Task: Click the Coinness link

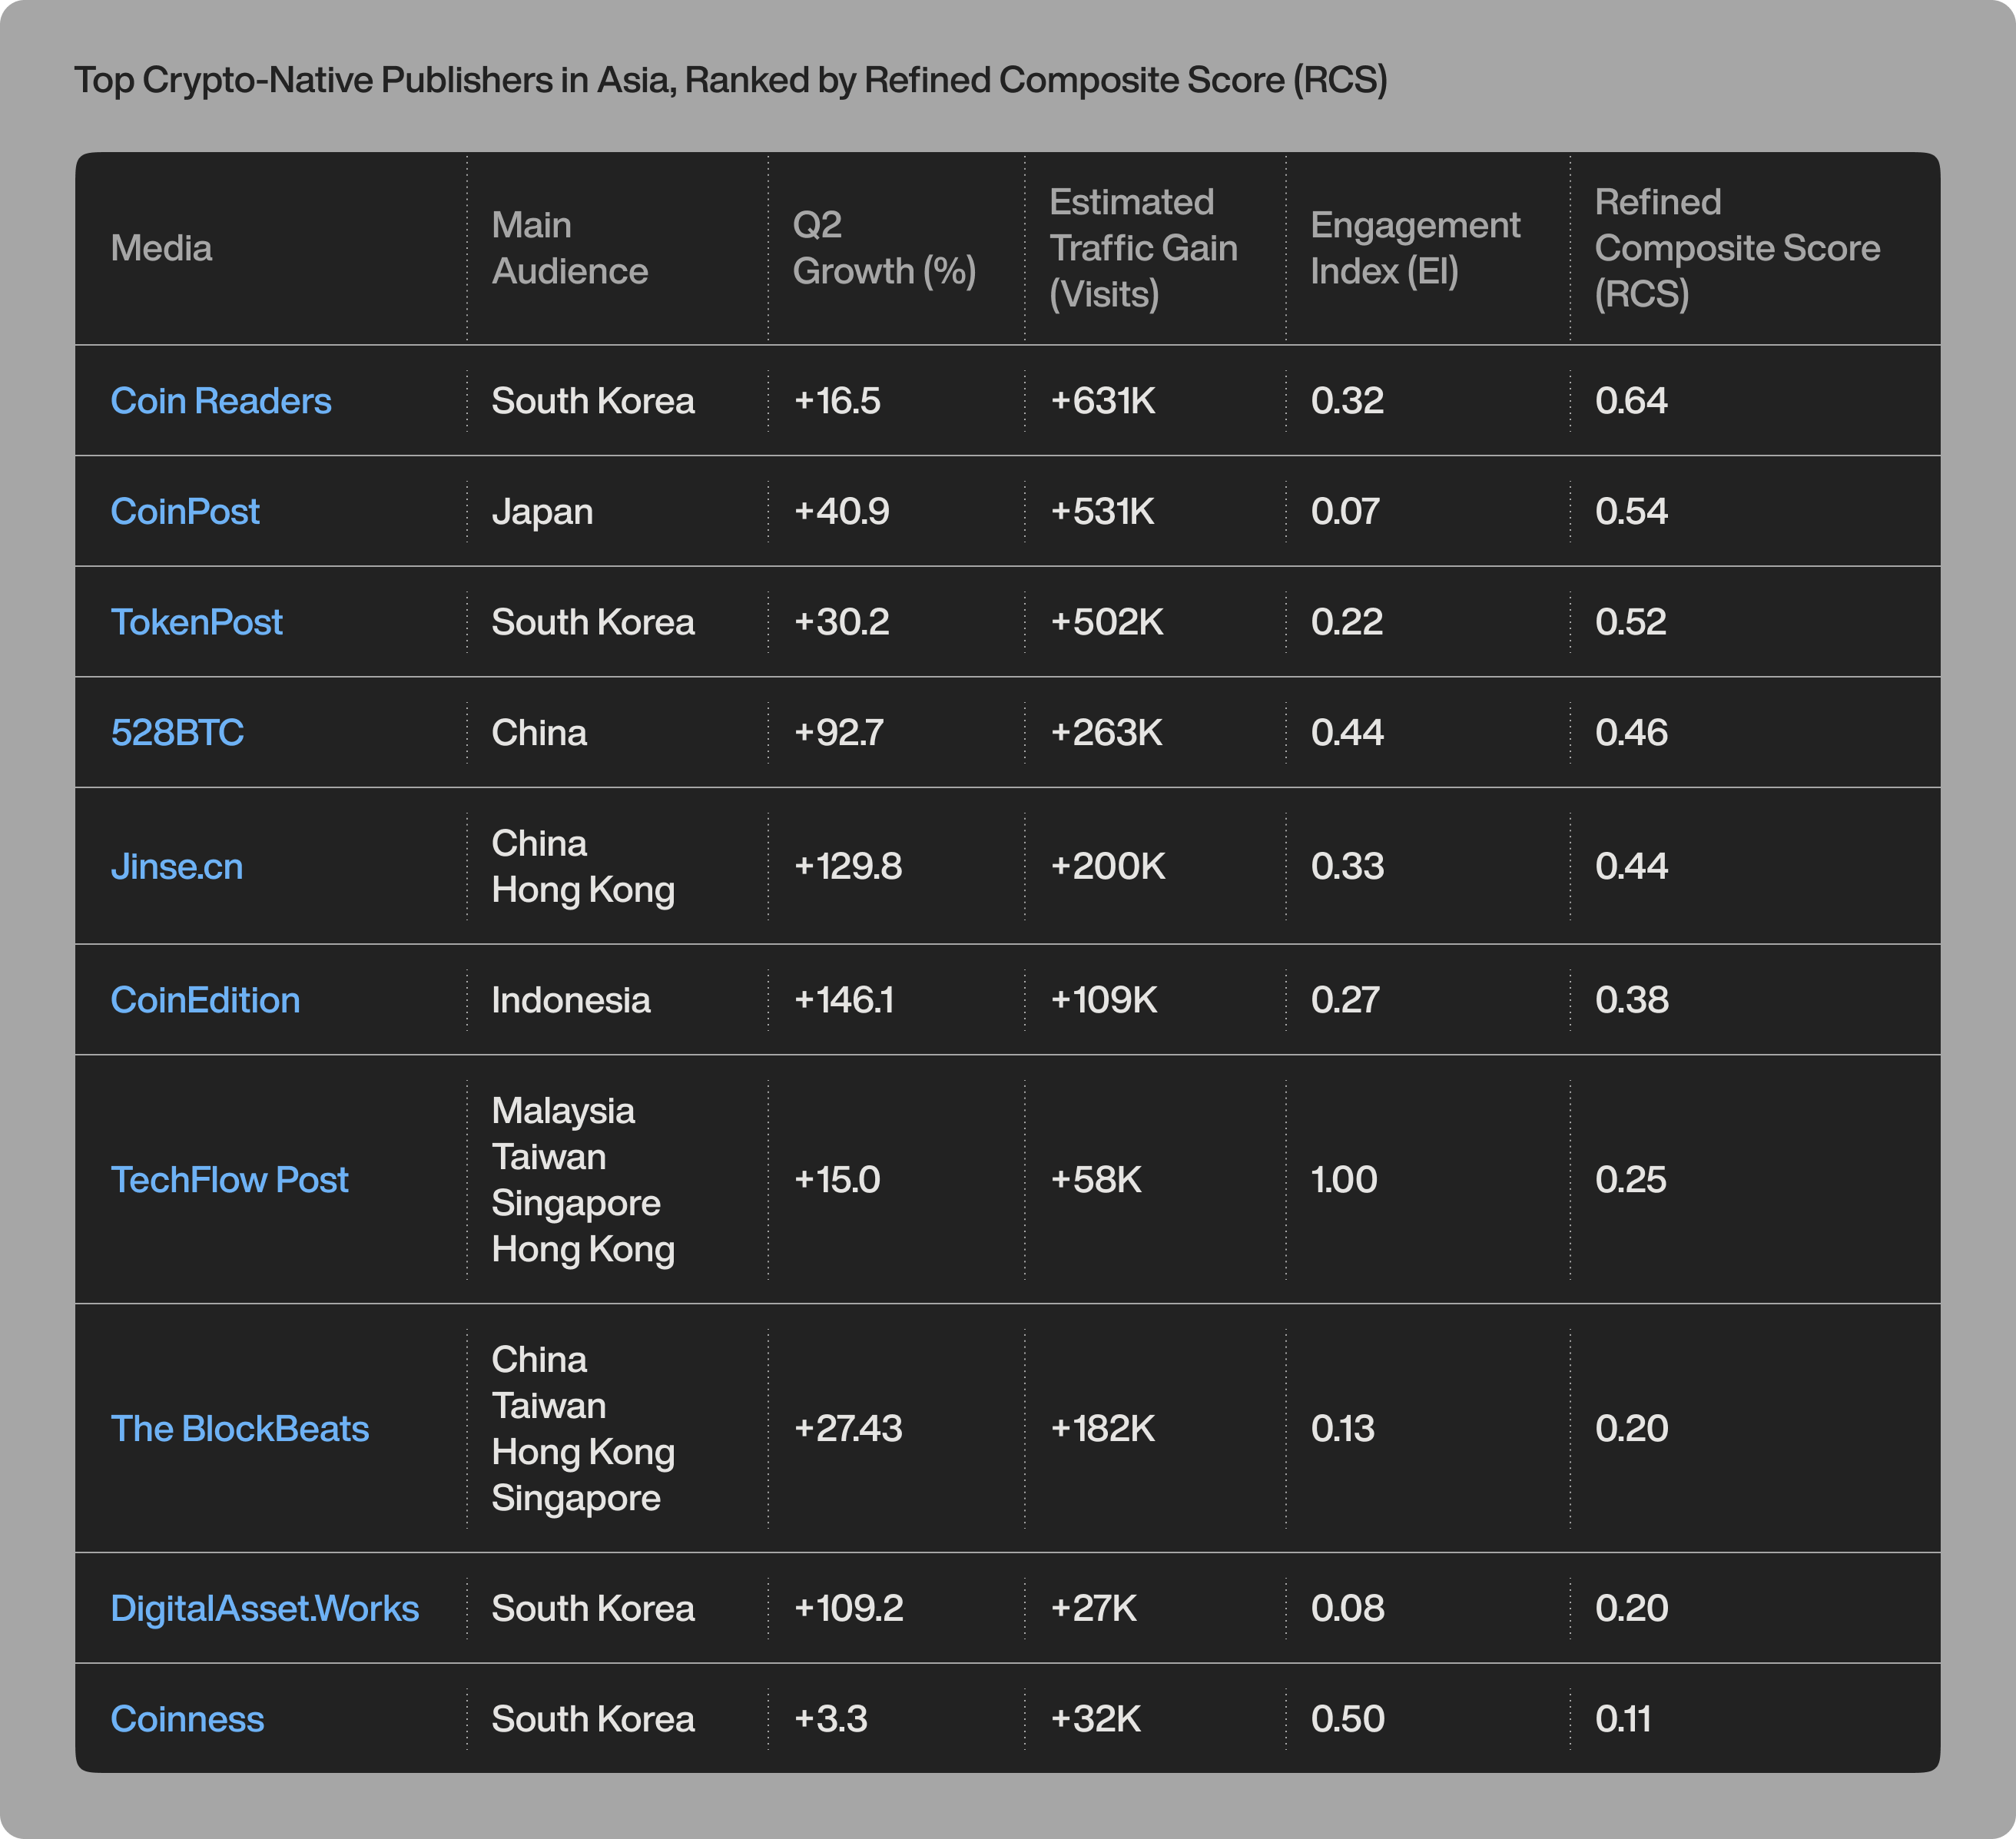Action: tap(187, 1719)
